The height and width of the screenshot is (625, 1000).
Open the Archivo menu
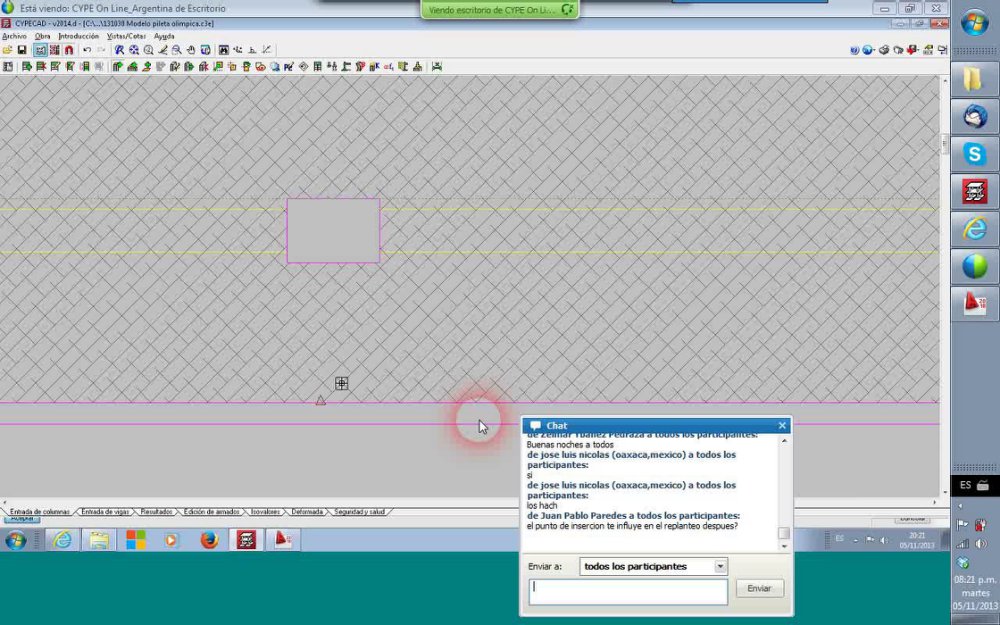tap(14, 36)
